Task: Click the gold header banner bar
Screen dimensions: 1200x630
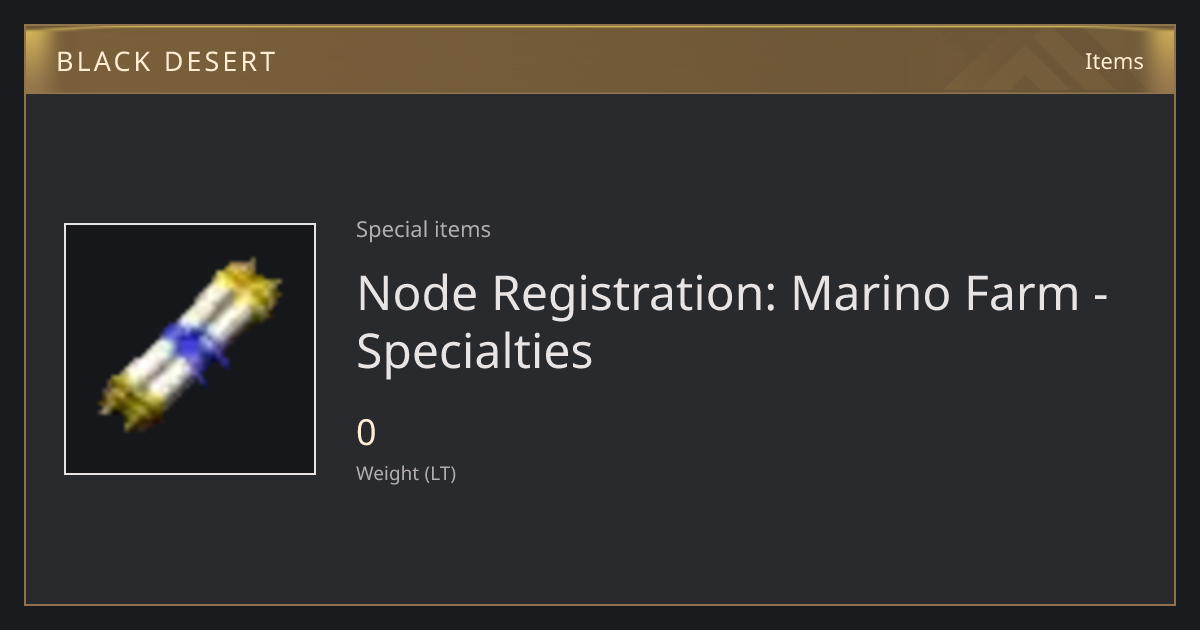Action: coord(600,60)
